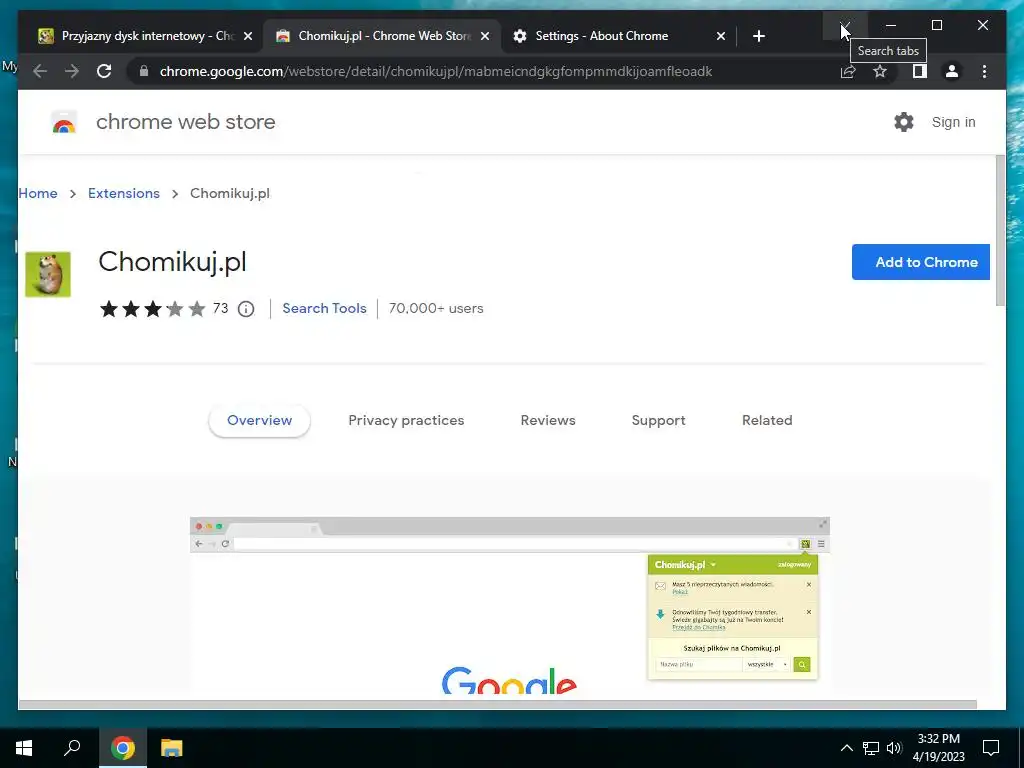This screenshot has height=768, width=1024.
Task: Click the address bar URL
Action: coord(436,71)
